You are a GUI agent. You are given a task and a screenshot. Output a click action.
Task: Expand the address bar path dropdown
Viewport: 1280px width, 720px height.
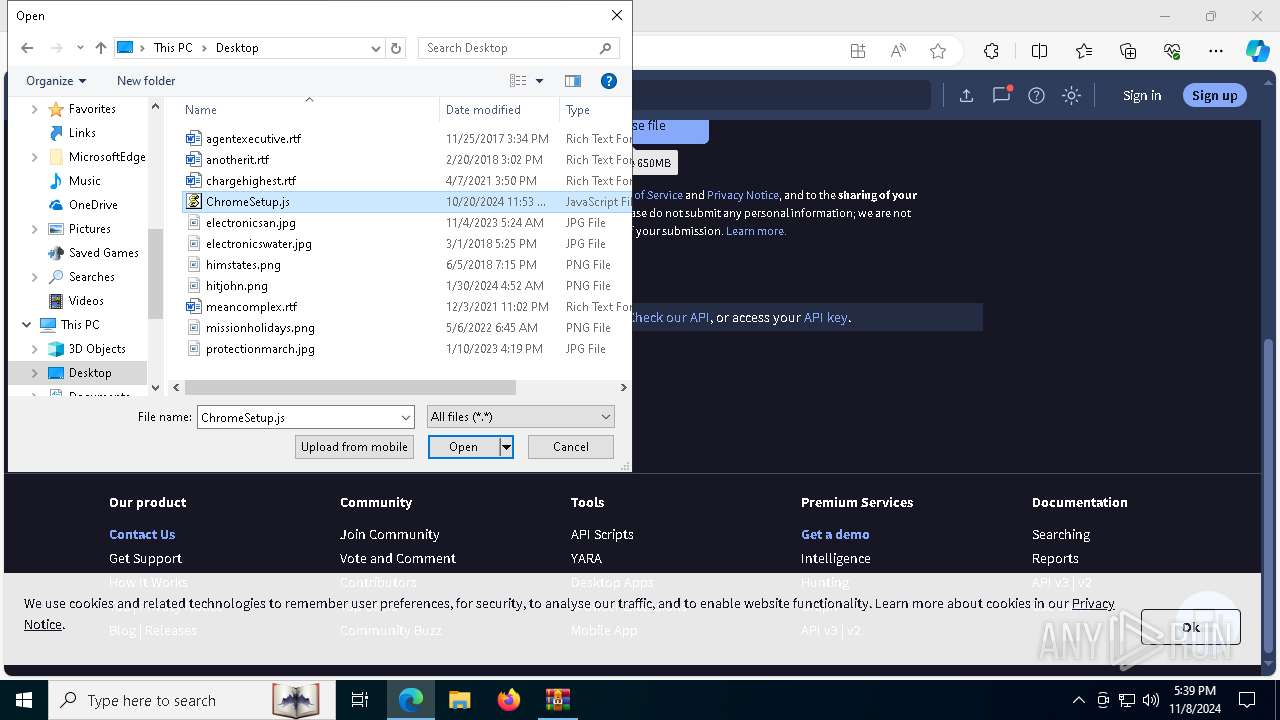[376, 48]
